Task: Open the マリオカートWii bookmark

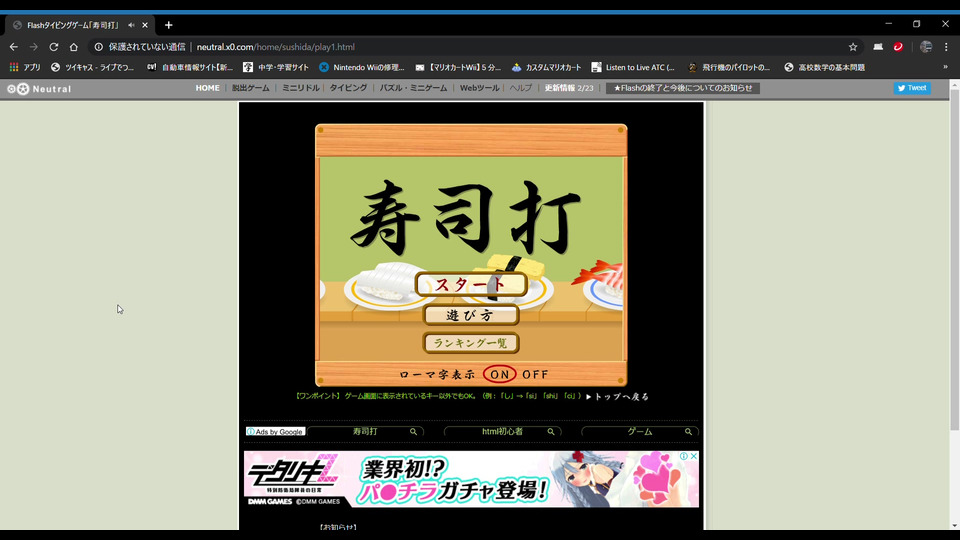Action: [x=458, y=67]
